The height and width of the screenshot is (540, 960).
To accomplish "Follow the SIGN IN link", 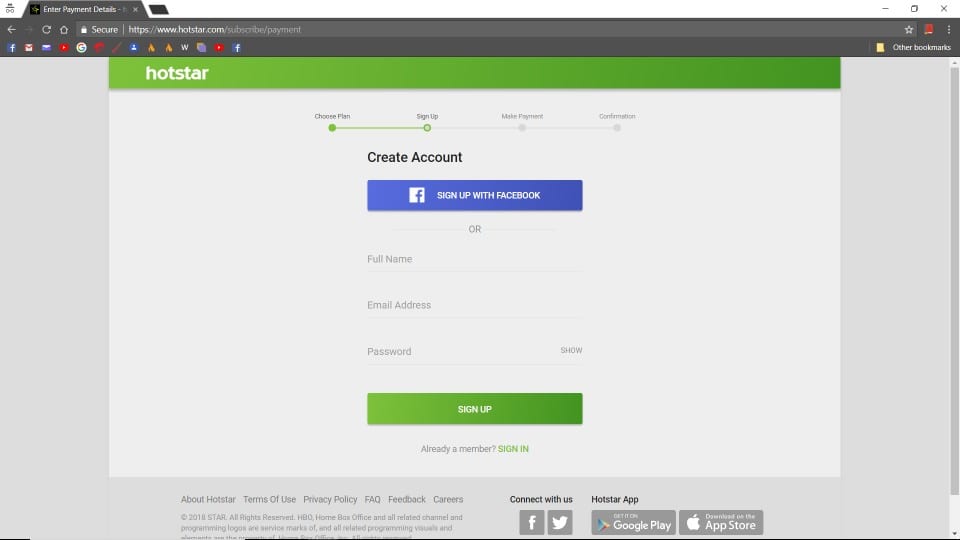I will [x=513, y=449].
